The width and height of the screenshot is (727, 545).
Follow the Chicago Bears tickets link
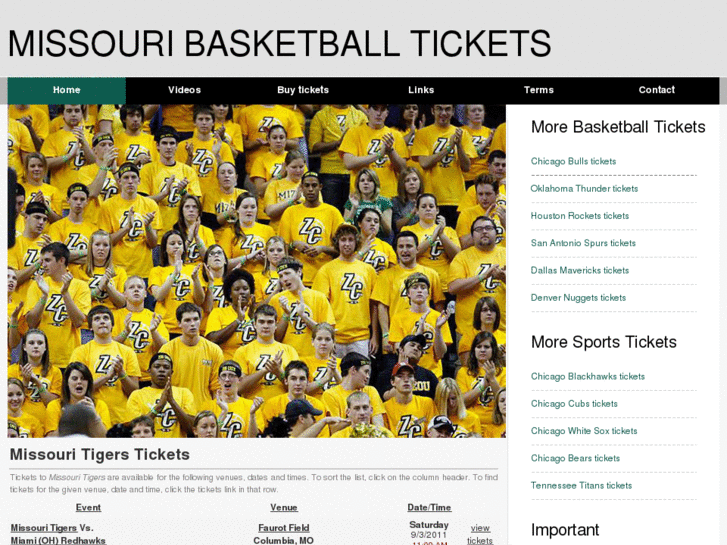[575, 458]
